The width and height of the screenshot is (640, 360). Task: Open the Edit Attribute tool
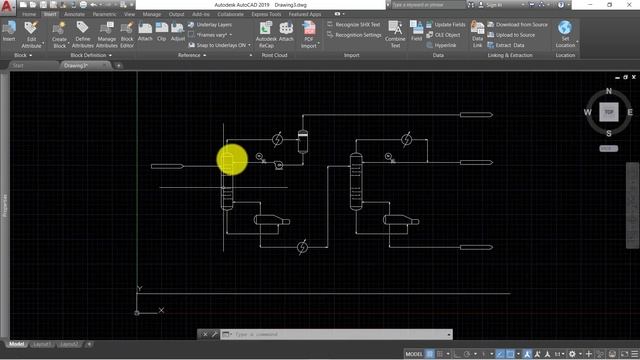[x=31, y=34]
